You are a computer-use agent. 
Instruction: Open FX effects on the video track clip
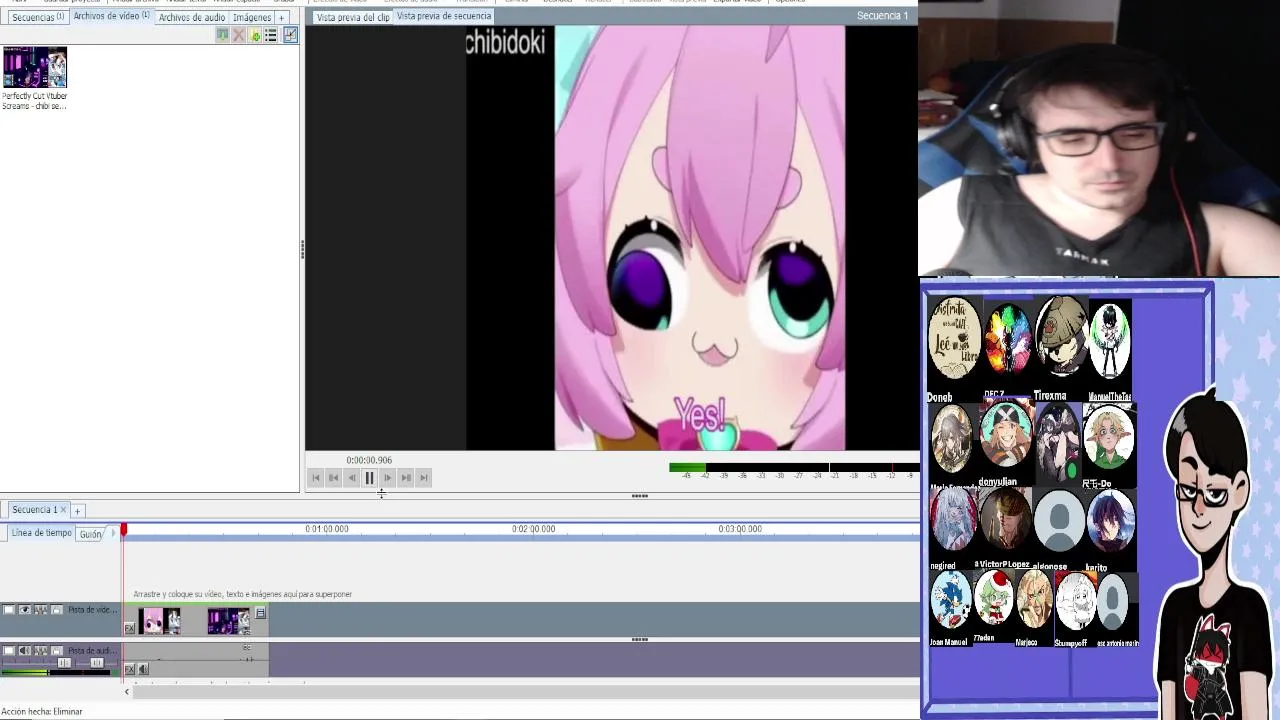click(129, 628)
